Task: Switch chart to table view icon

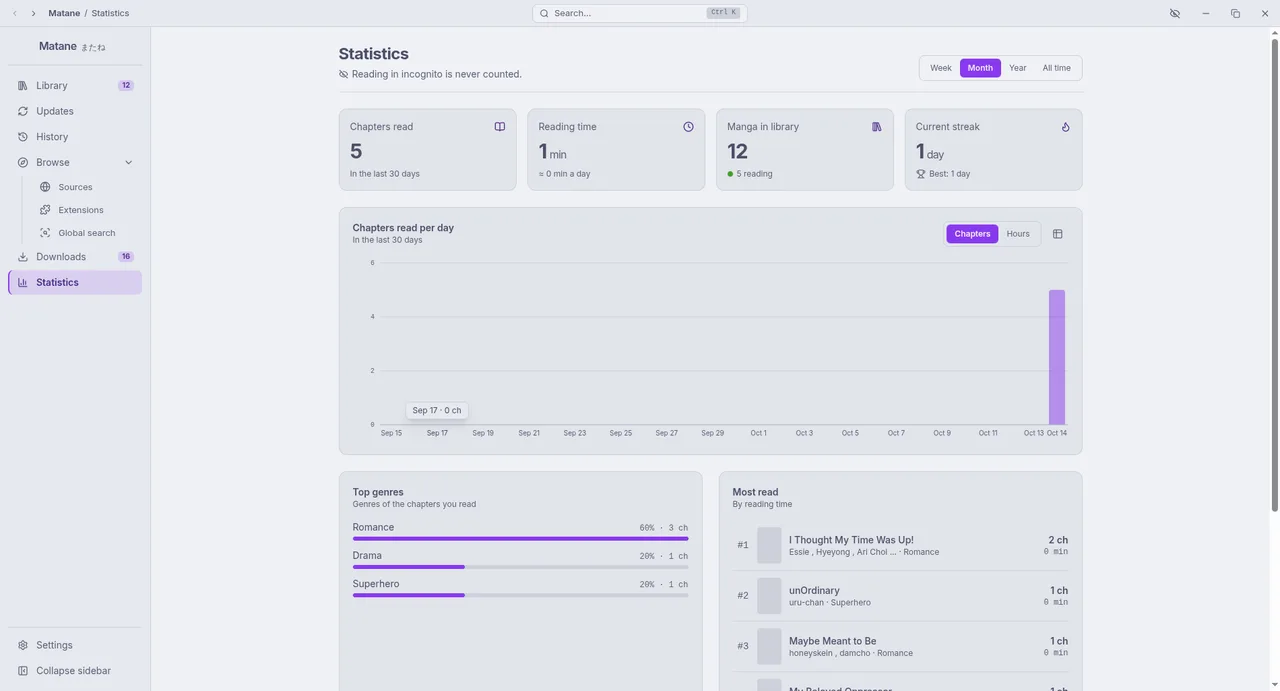Action: click(x=1058, y=234)
